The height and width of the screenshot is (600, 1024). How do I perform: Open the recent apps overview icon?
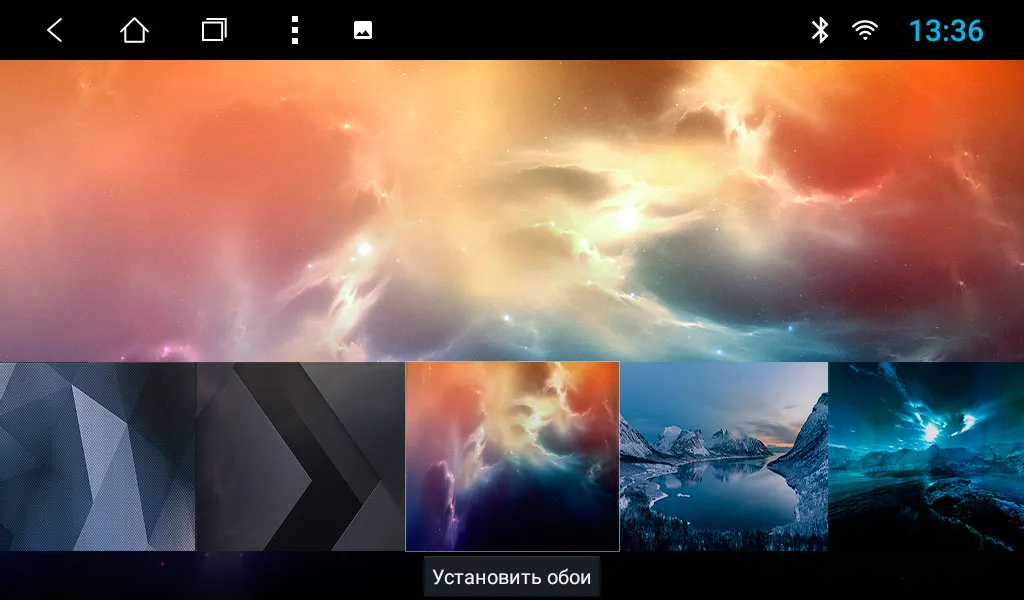pos(214,31)
